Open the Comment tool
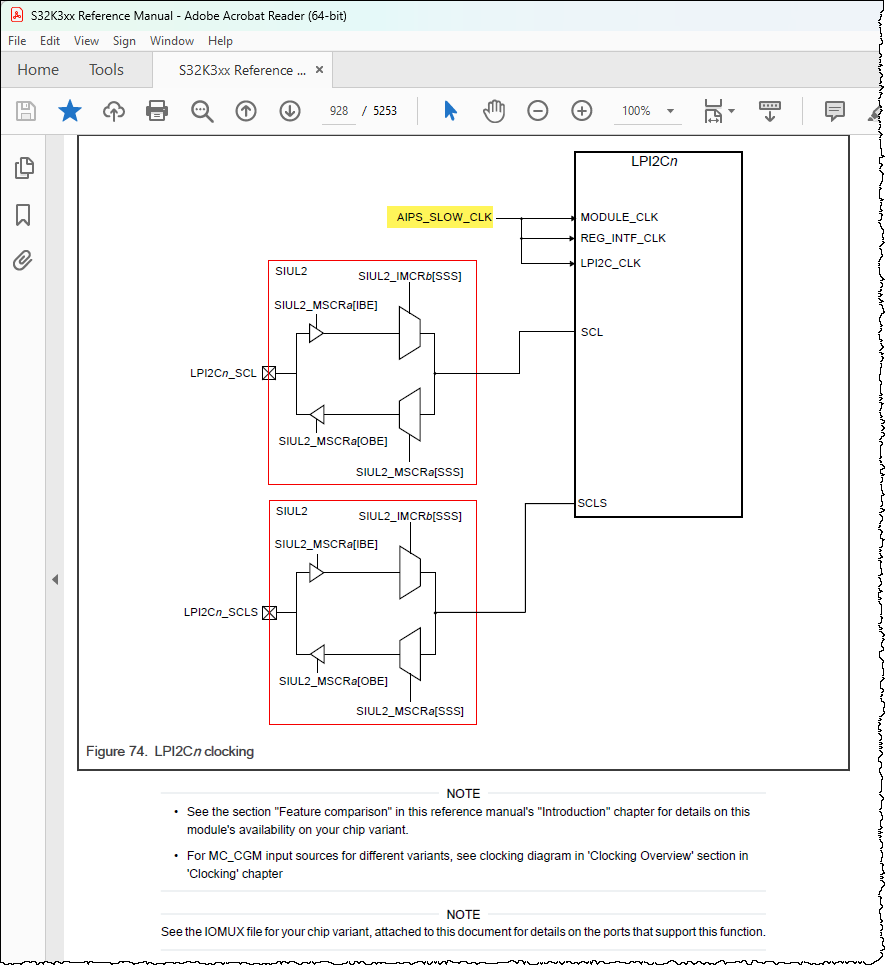This screenshot has height=965, width=886. click(x=834, y=111)
